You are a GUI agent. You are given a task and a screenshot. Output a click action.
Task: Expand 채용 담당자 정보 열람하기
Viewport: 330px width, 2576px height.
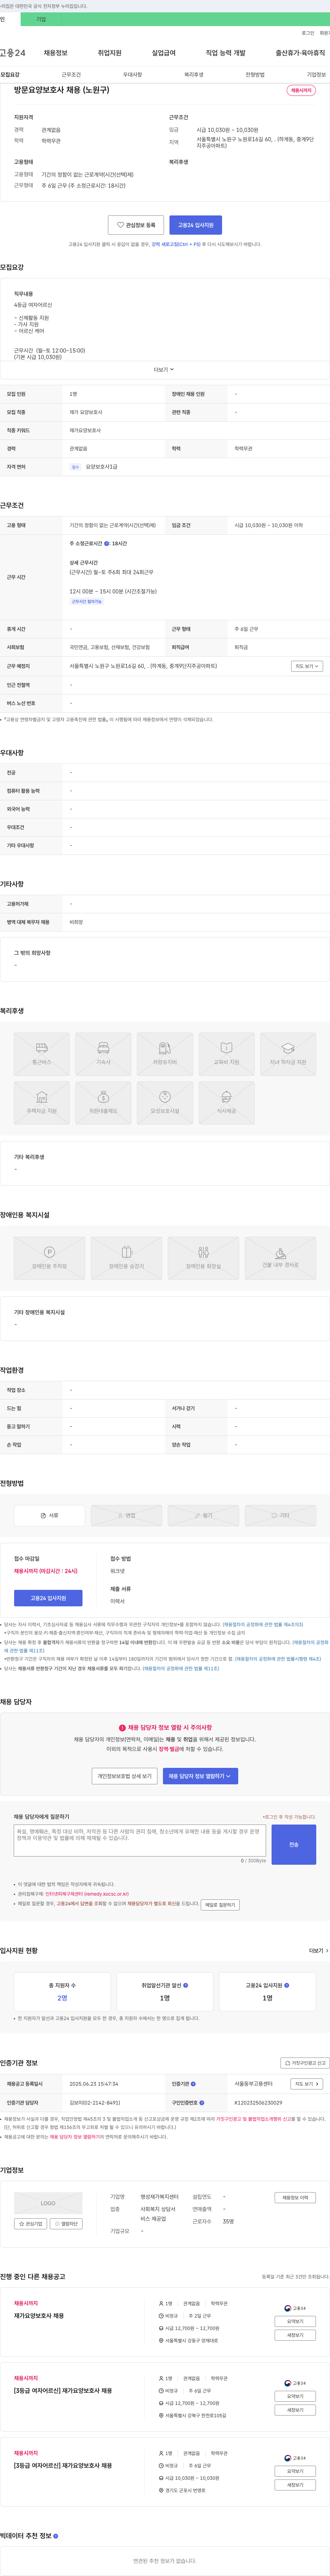click(200, 1776)
